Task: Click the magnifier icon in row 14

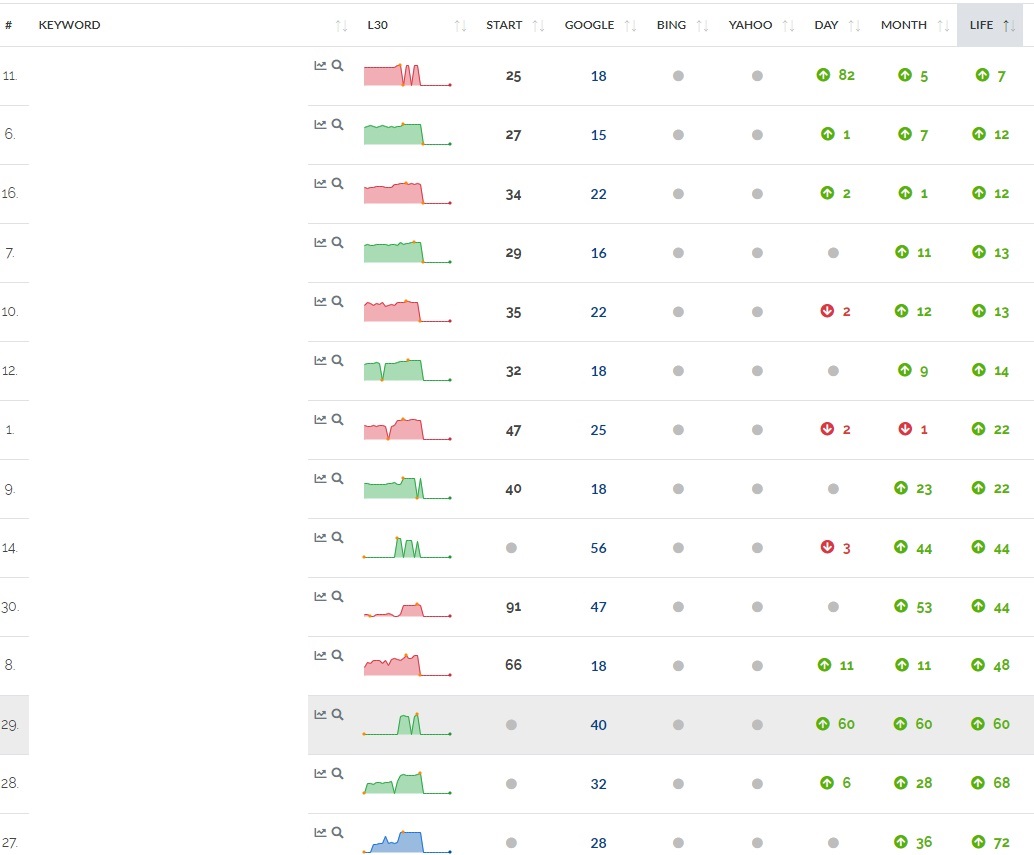Action: point(338,537)
